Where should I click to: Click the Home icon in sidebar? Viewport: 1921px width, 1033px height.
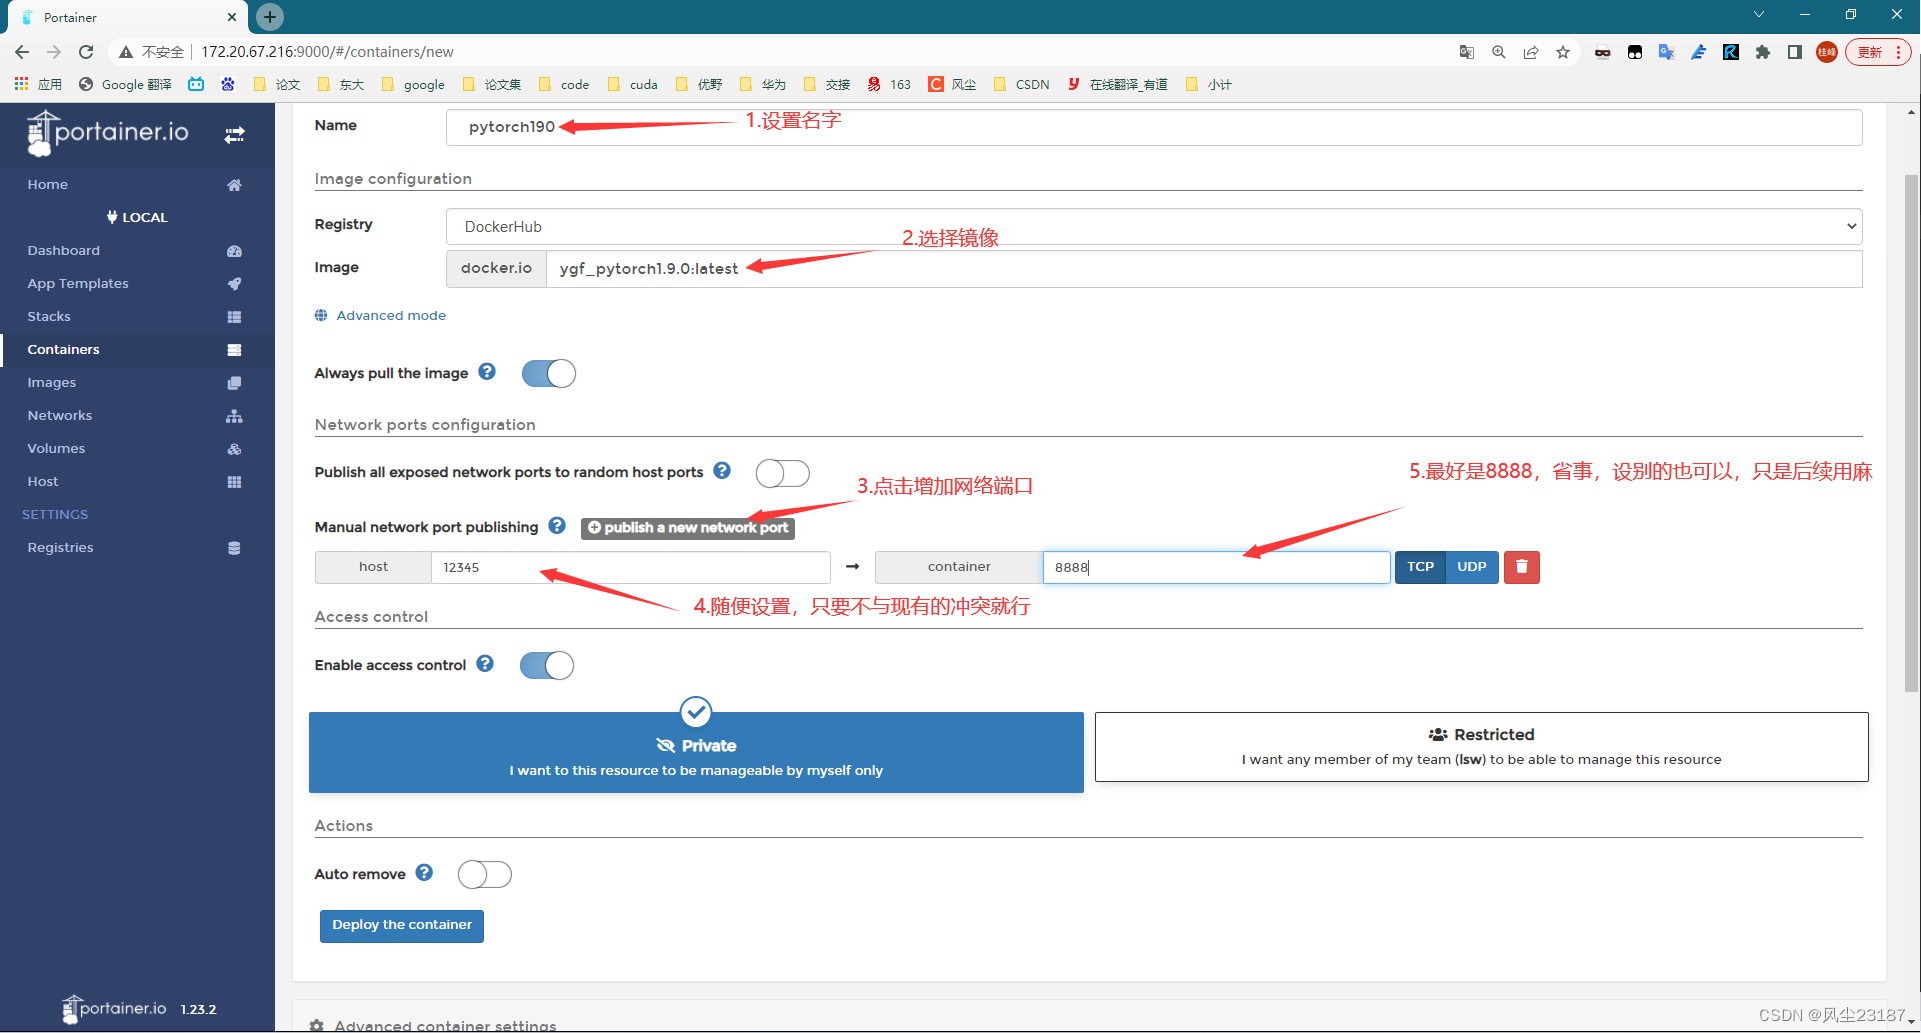point(234,185)
